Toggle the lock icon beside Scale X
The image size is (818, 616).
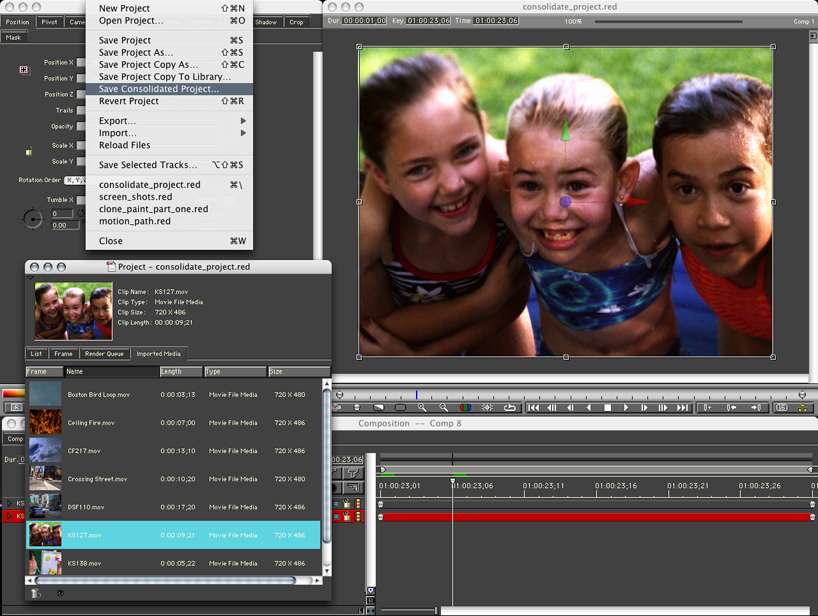29,152
